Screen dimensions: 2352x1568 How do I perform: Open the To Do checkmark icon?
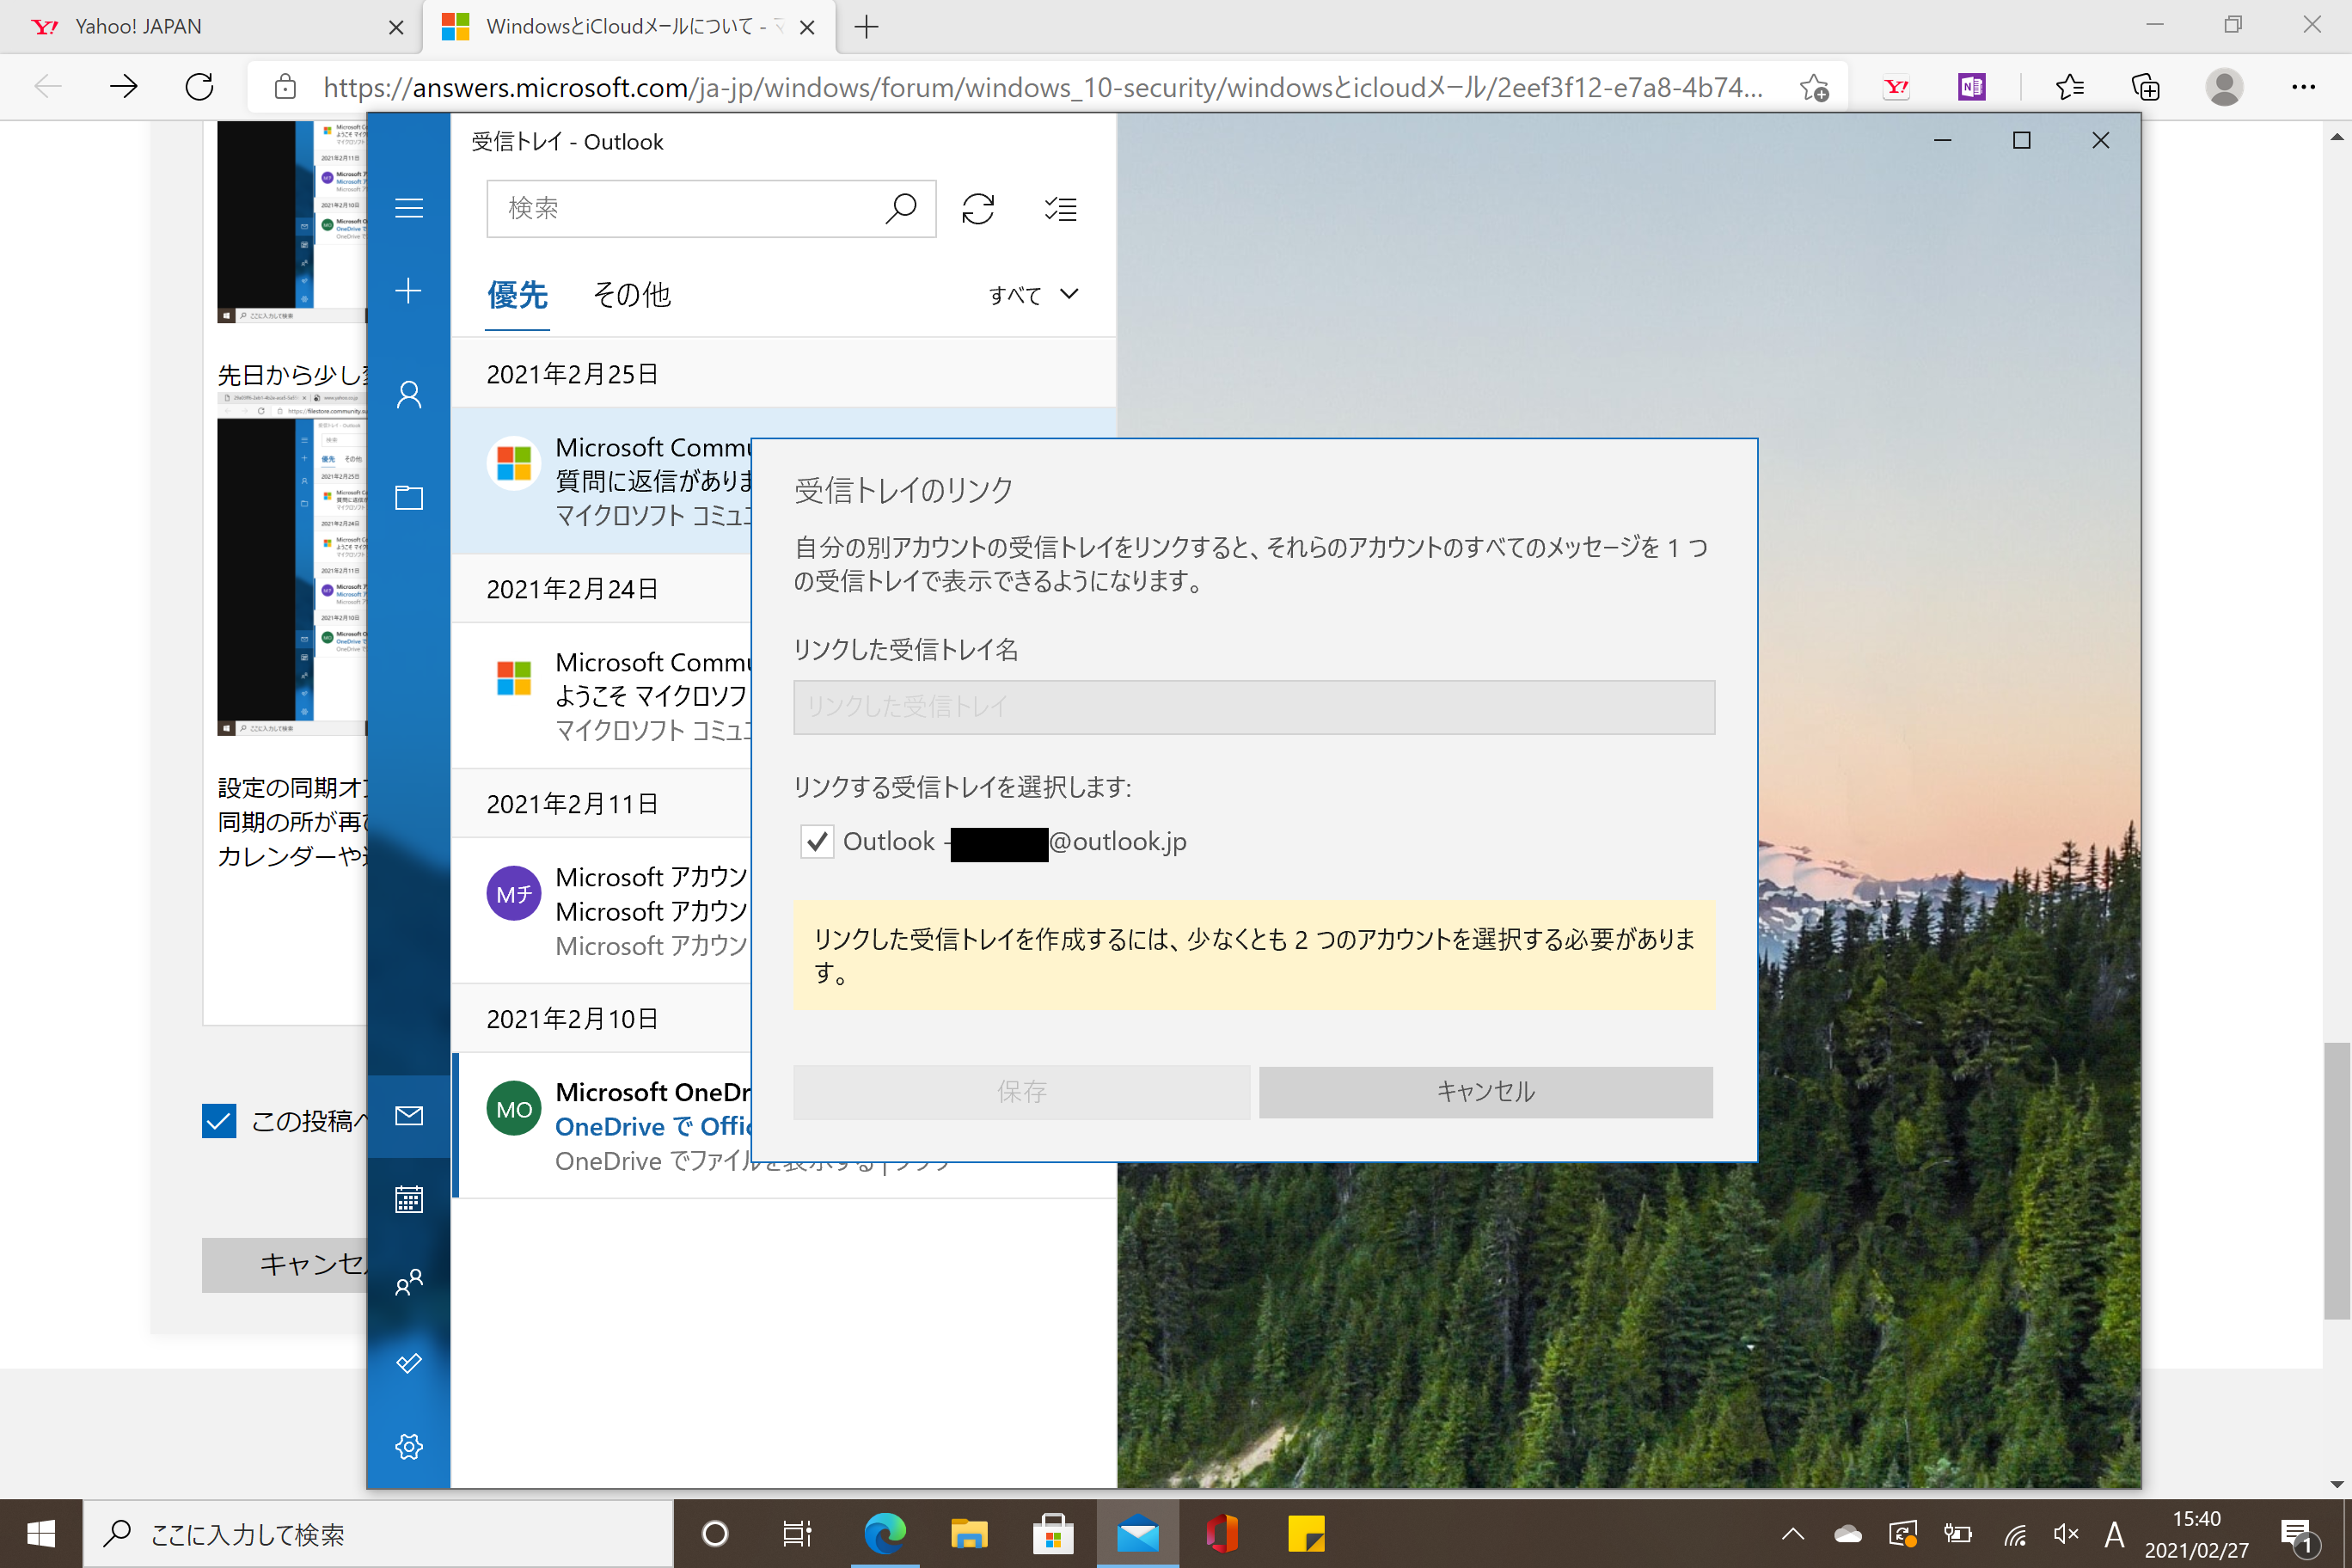(x=408, y=1364)
